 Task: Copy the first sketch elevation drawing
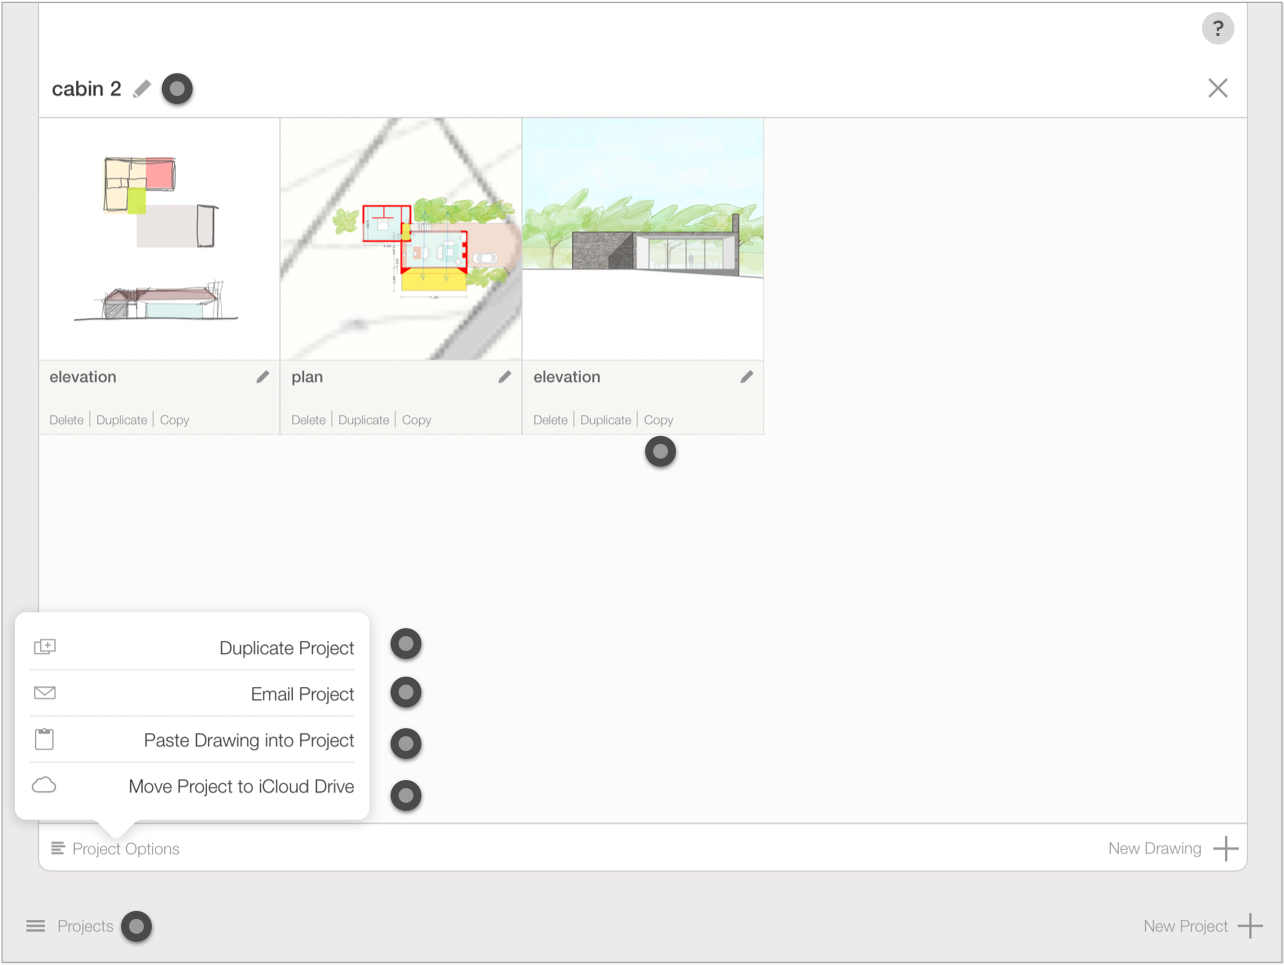(174, 420)
